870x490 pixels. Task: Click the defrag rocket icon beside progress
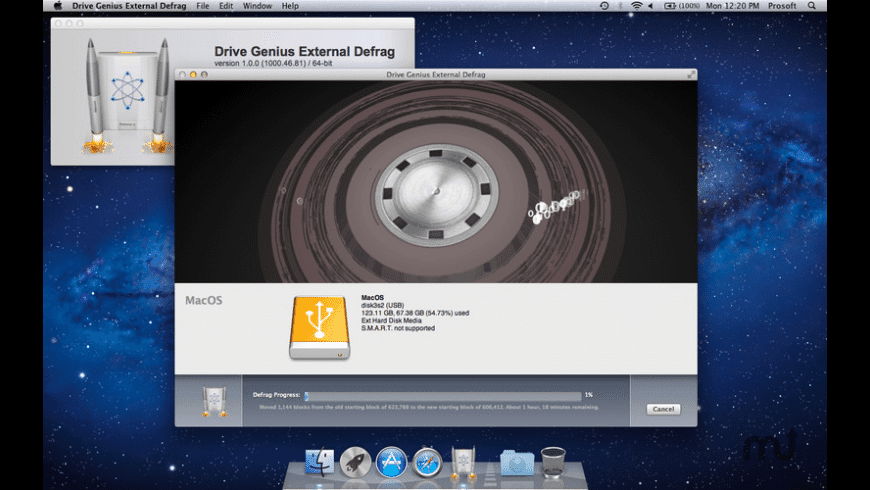tap(214, 401)
